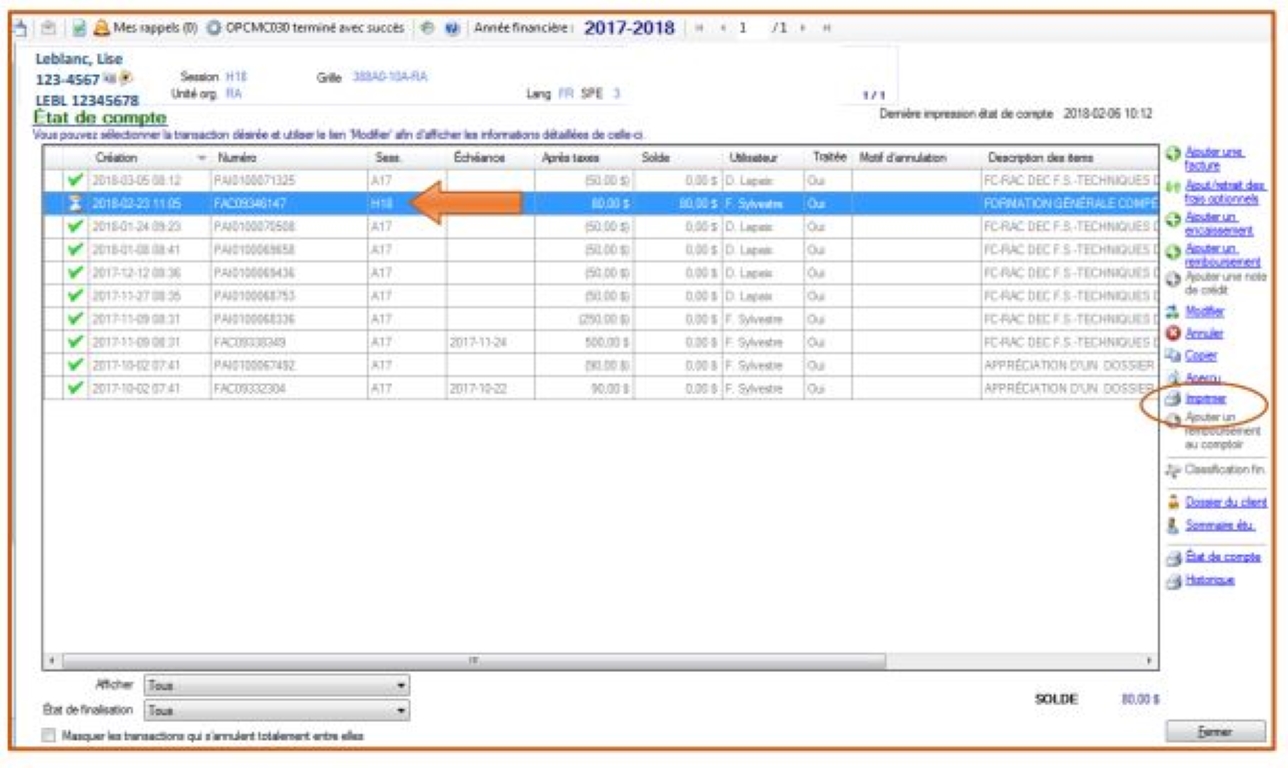
Task: Open the Afficher dropdown
Action: point(402,686)
